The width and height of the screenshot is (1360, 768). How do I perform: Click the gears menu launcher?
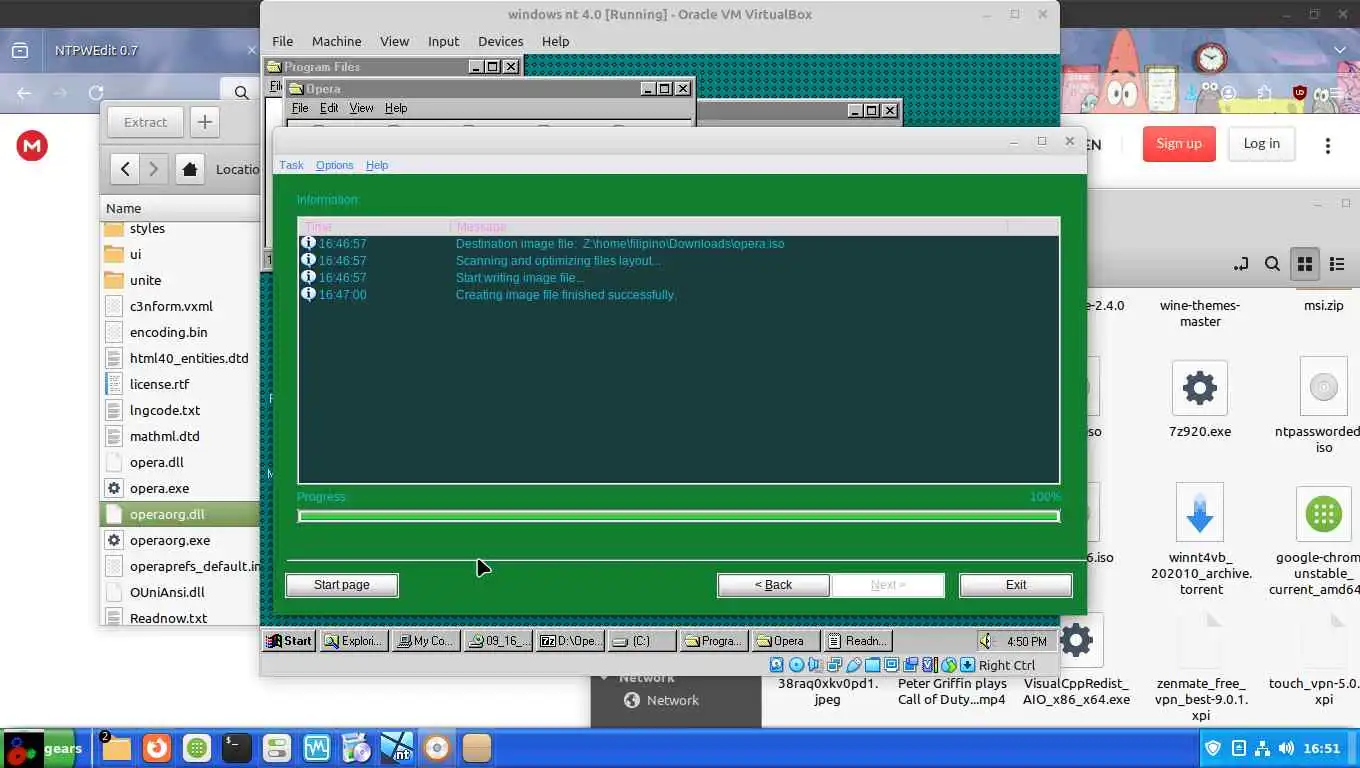click(x=44, y=749)
